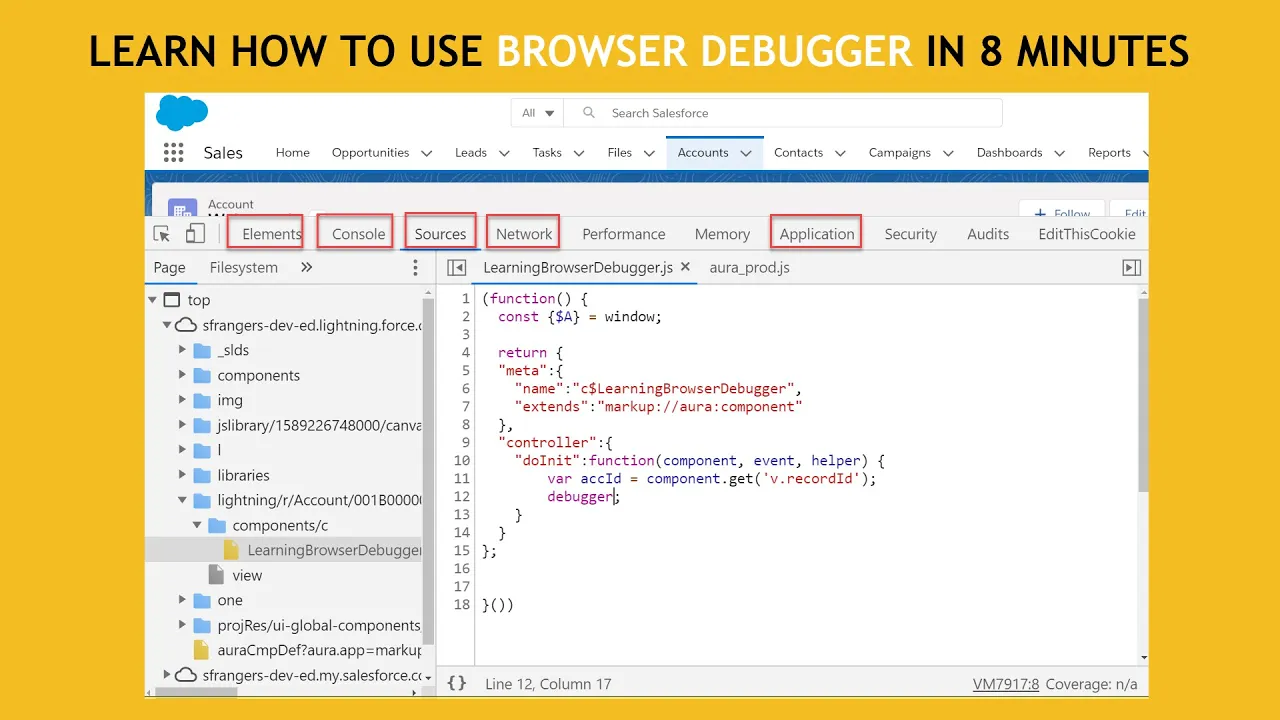Viewport: 1280px width, 720px height.
Task: Open the Opportunities nav dropdown arrow
Action: [x=427, y=153]
